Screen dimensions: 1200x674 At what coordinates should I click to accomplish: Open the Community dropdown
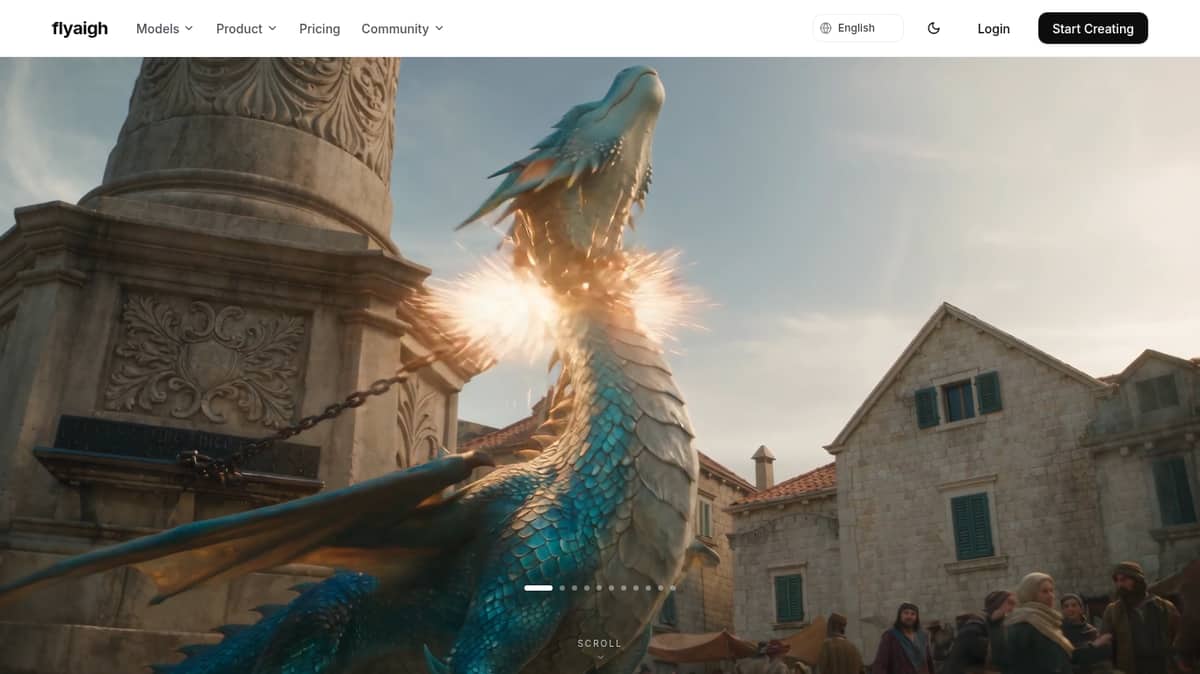[402, 28]
